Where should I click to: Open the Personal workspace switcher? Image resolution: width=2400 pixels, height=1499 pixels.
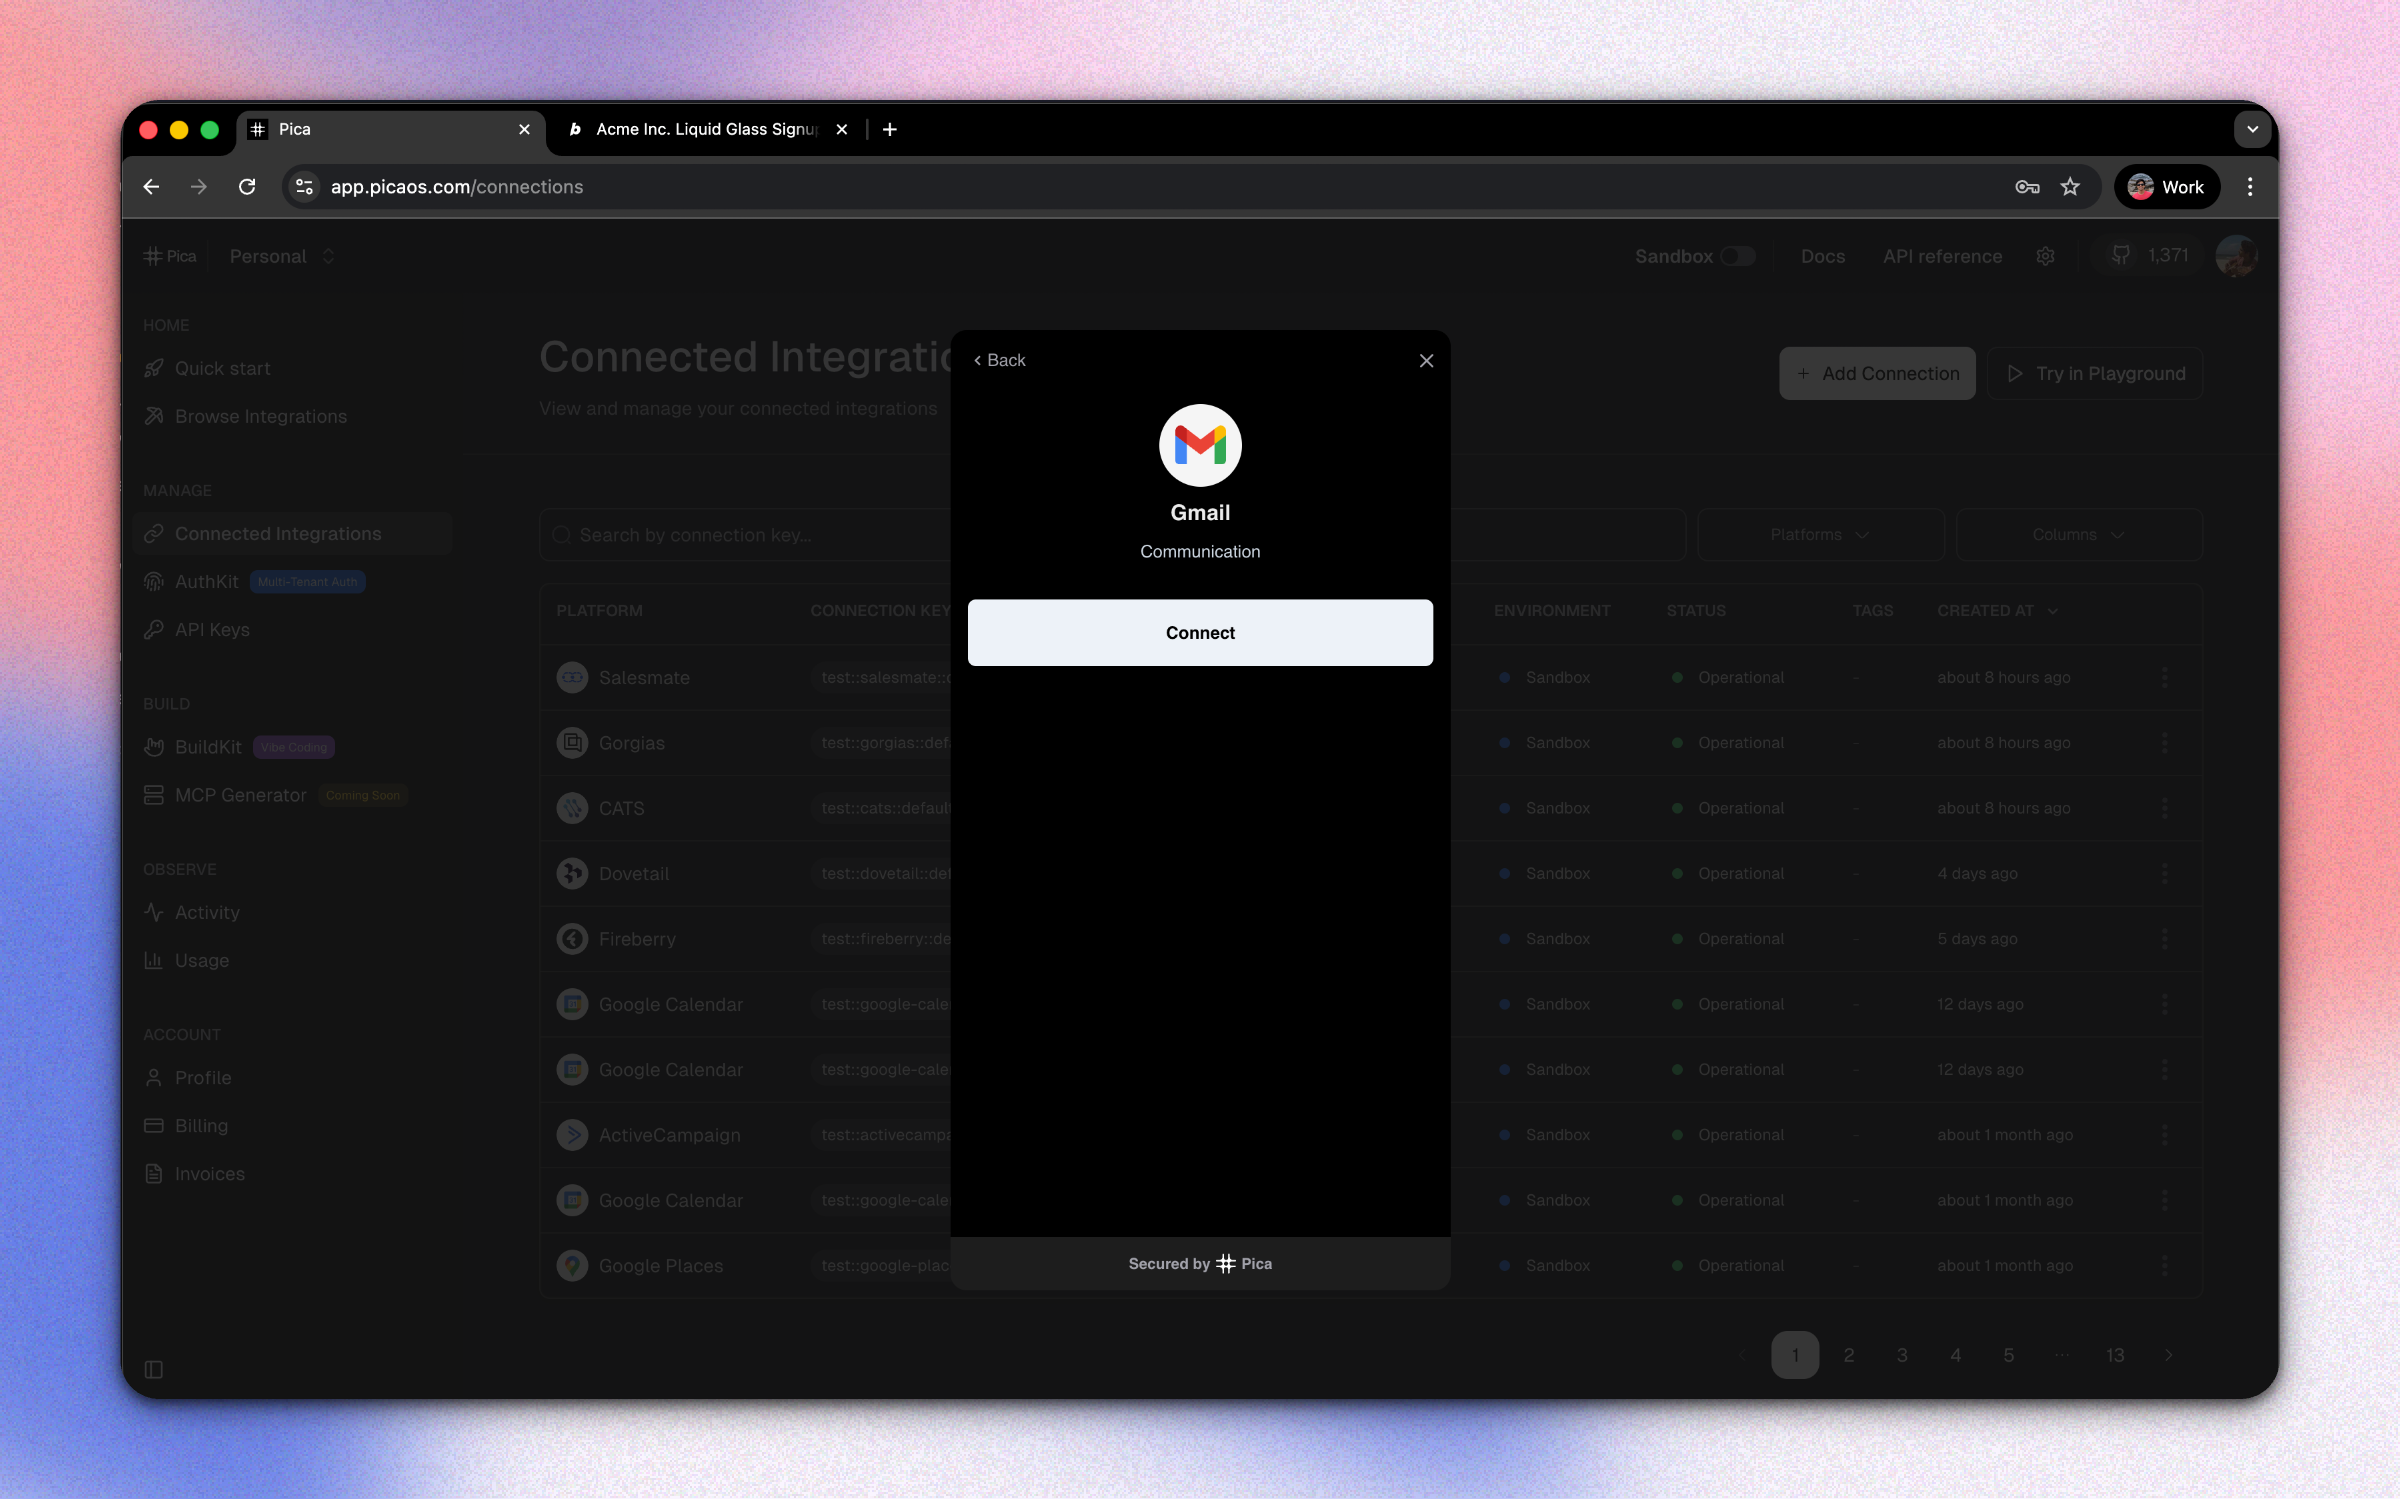281,256
